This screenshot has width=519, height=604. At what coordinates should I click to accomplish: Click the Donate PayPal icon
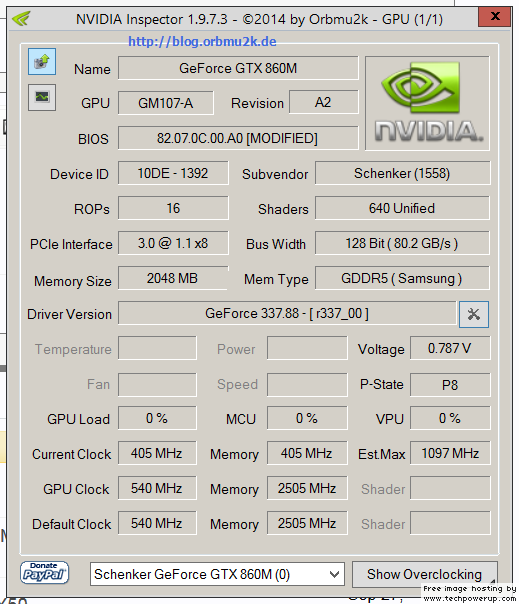pyautogui.click(x=44, y=573)
